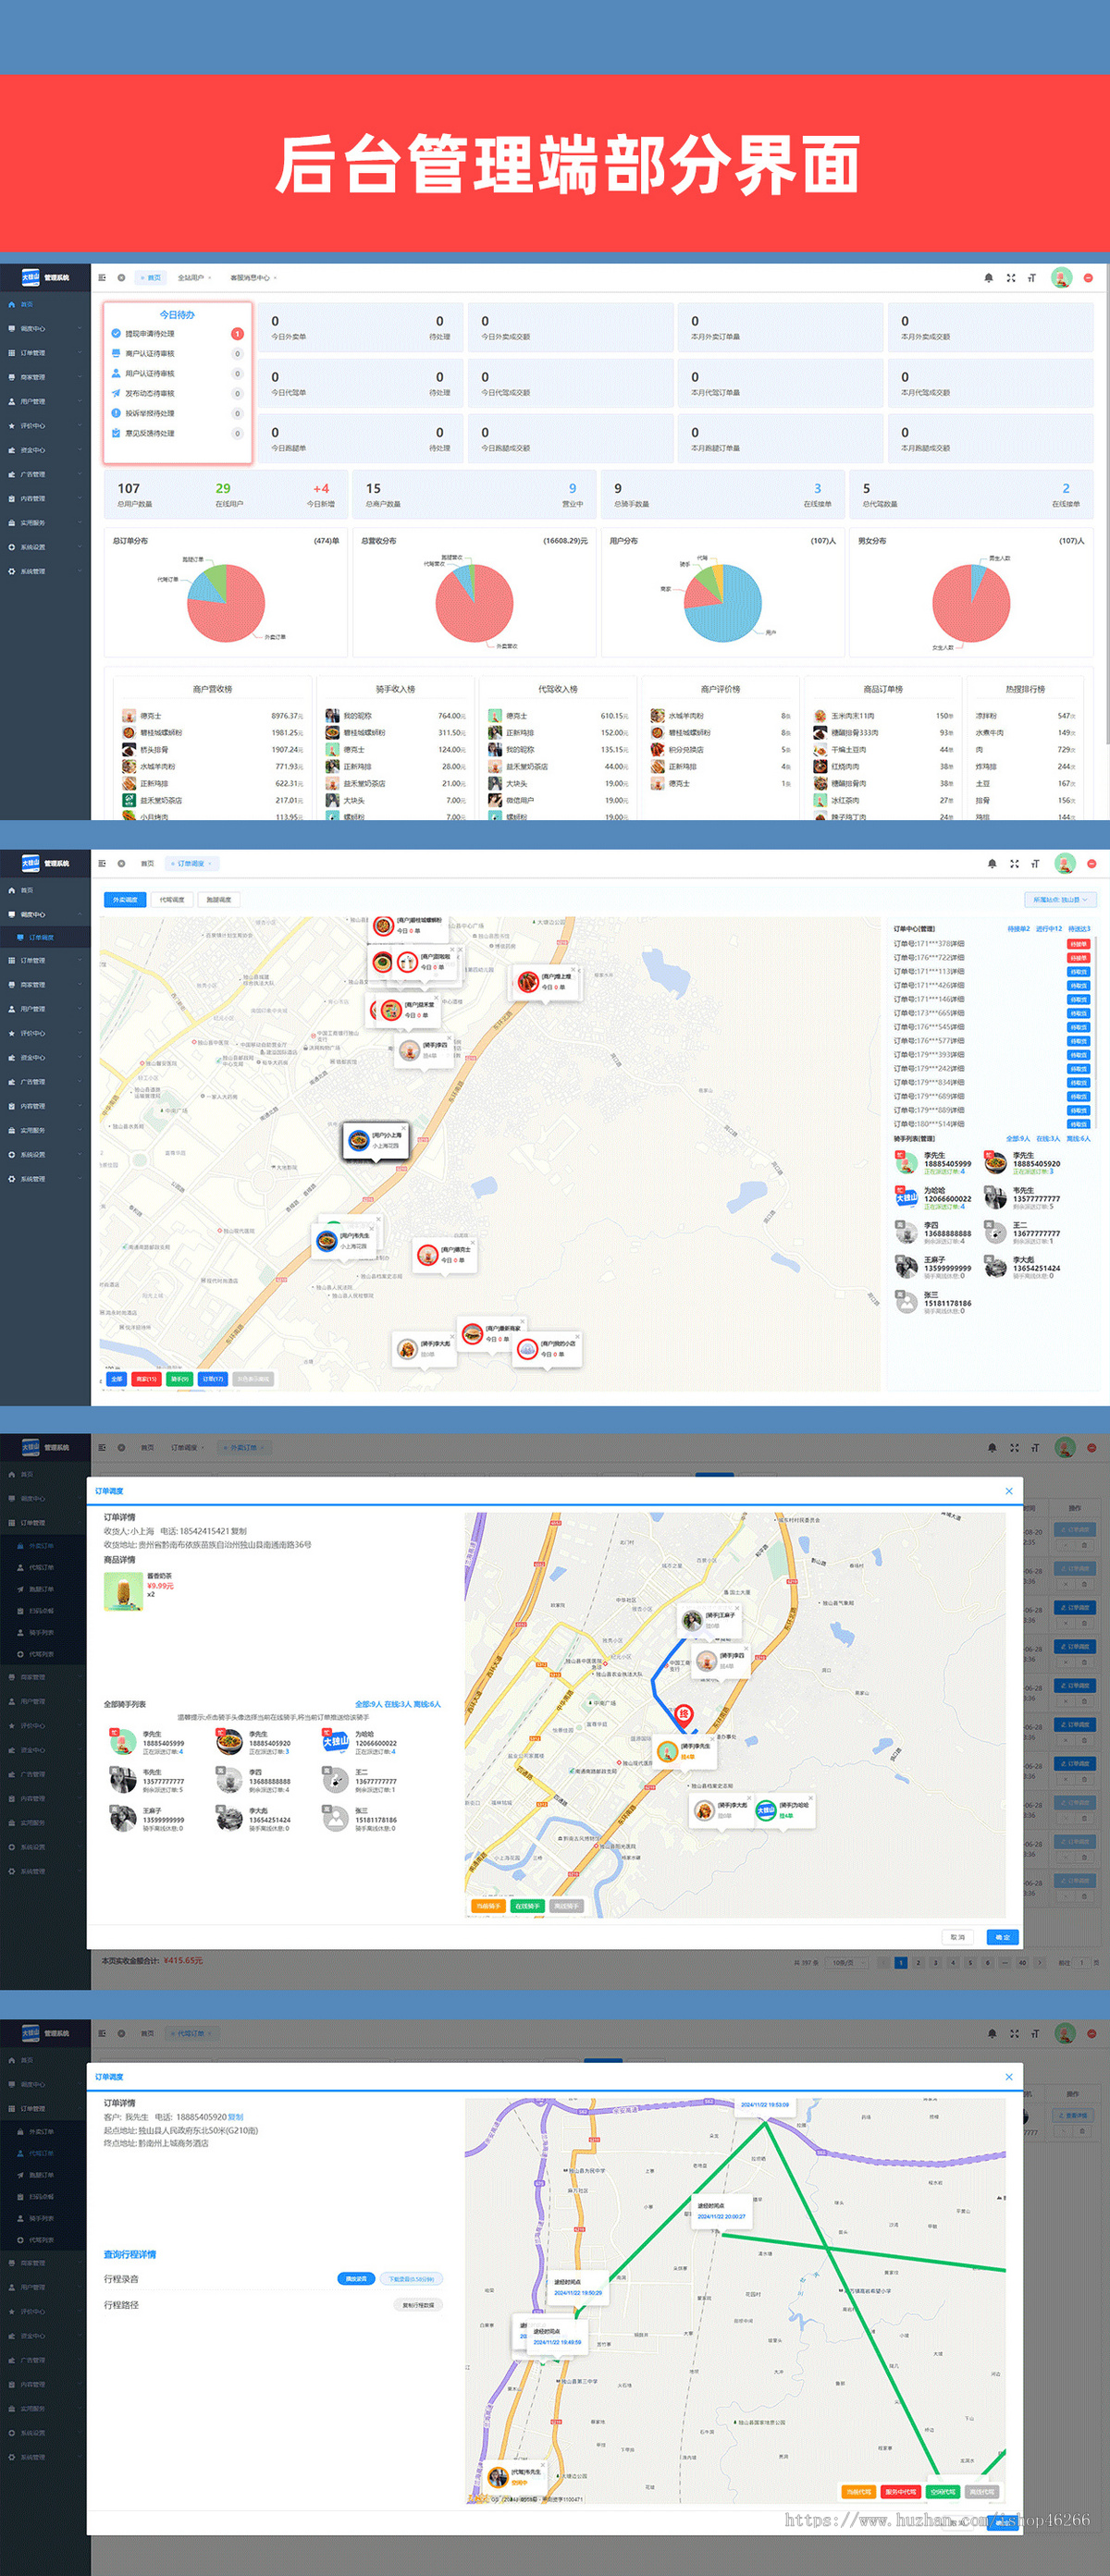The width and height of the screenshot is (1110, 2576).
Task: Open order 订单号:171***378 详细 row
Action: point(992,944)
